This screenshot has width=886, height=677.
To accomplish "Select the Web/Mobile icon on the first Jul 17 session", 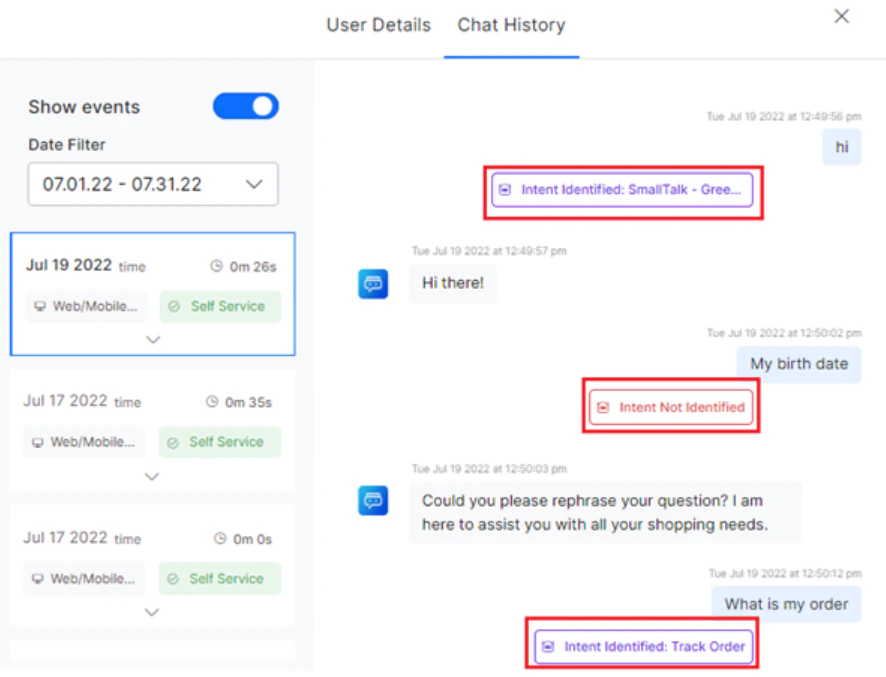I will 41,442.
